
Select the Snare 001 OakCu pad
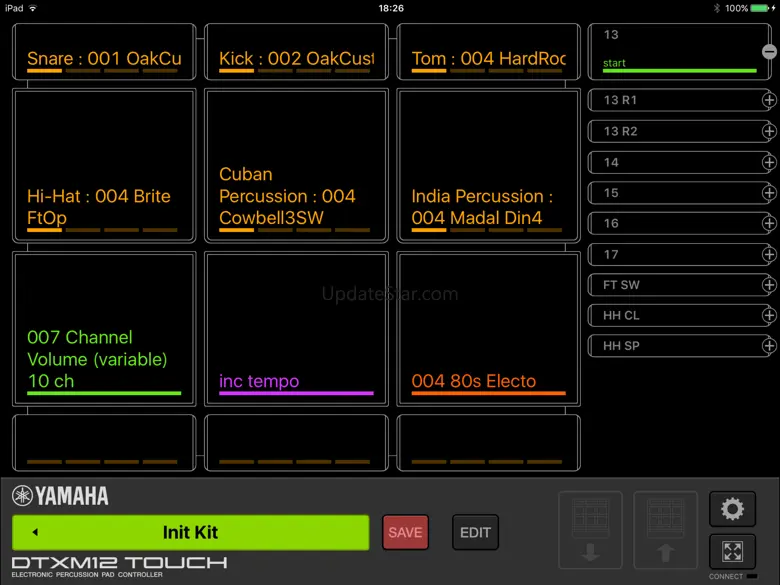pos(104,52)
